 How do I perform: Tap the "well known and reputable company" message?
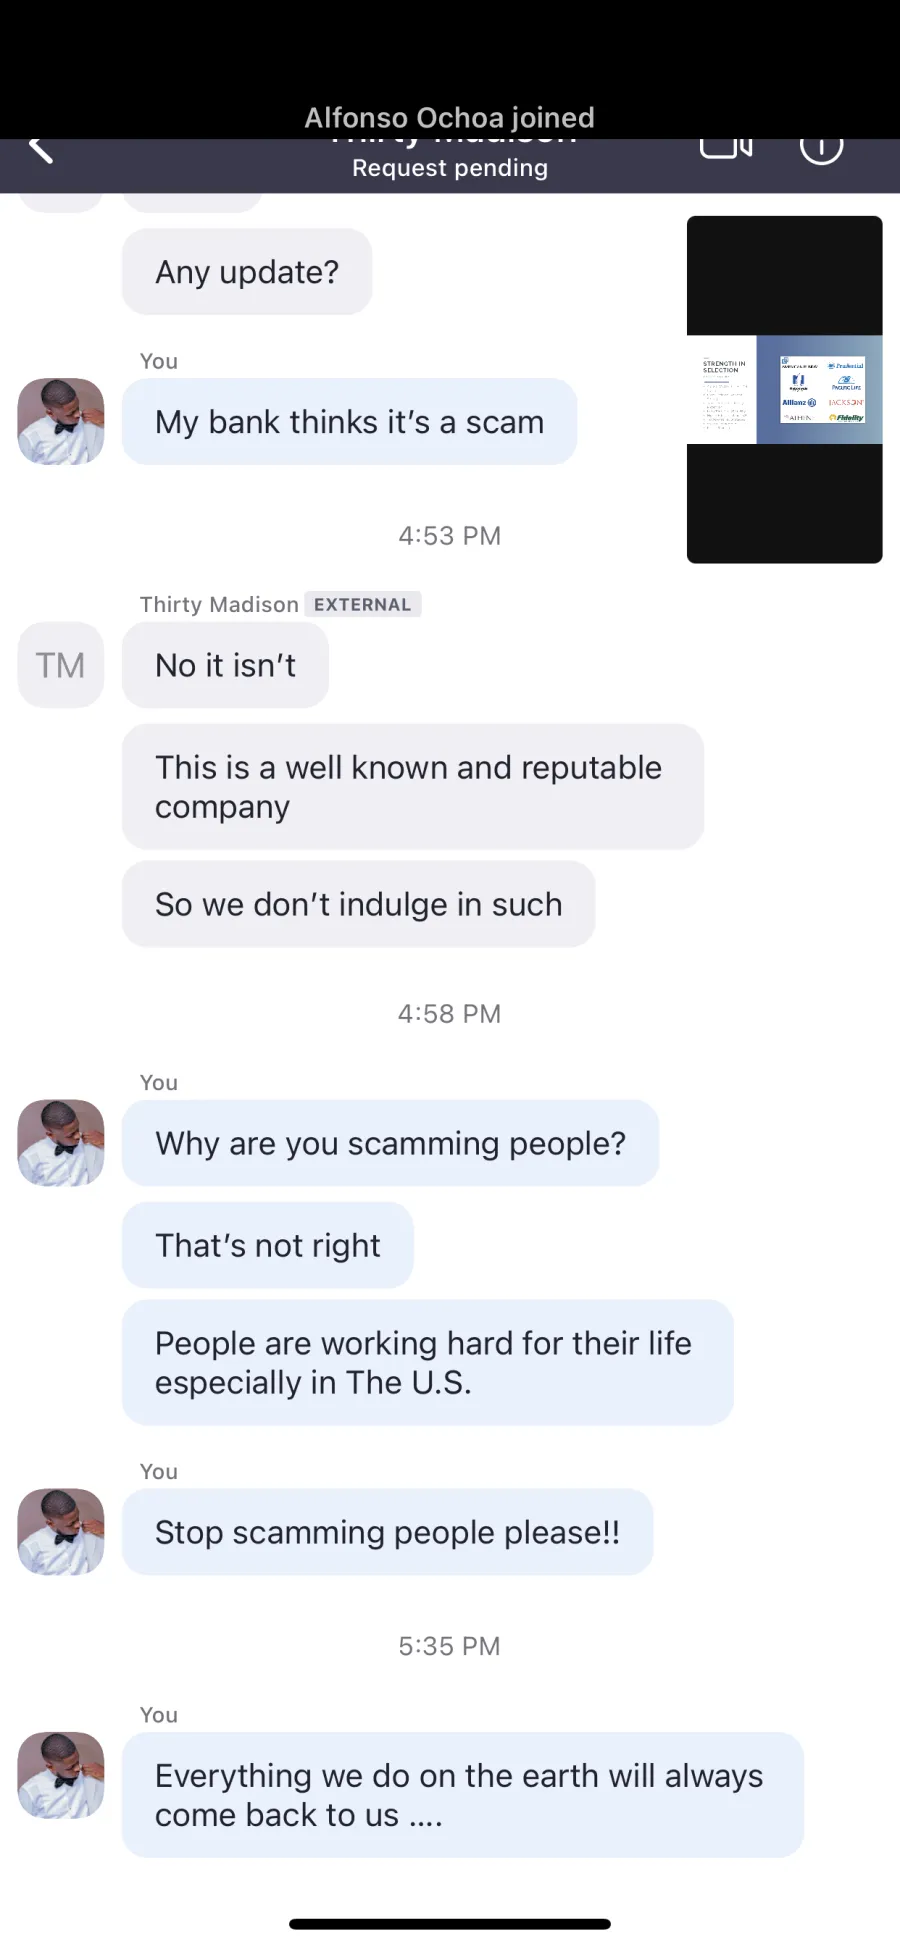point(413,787)
